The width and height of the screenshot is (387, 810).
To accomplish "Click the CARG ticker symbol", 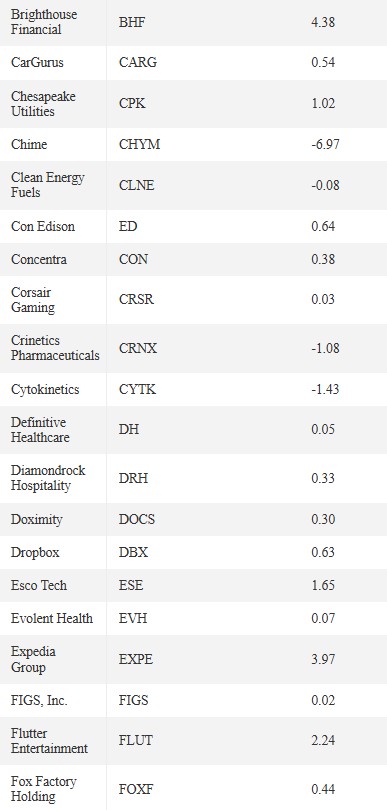I will click(x=137, y=63).
